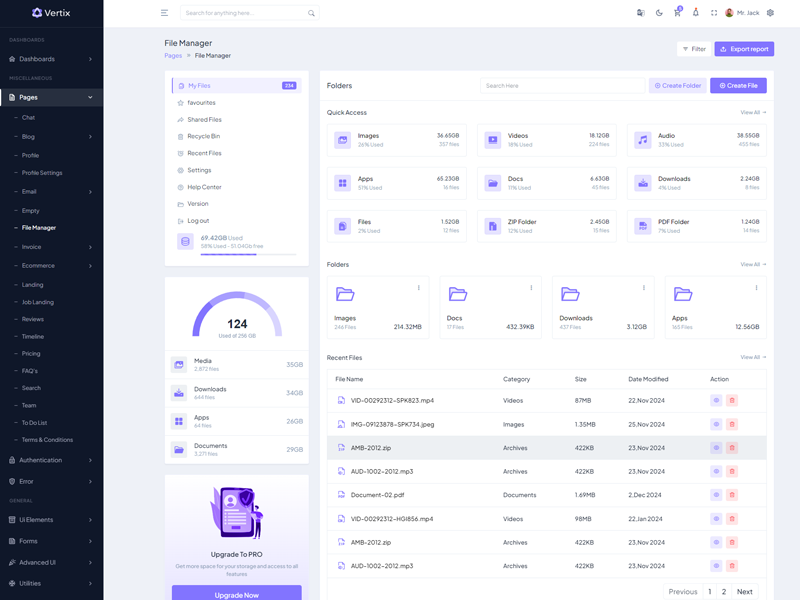
Task: Open notifications bell icon
Action: point(695,13)
